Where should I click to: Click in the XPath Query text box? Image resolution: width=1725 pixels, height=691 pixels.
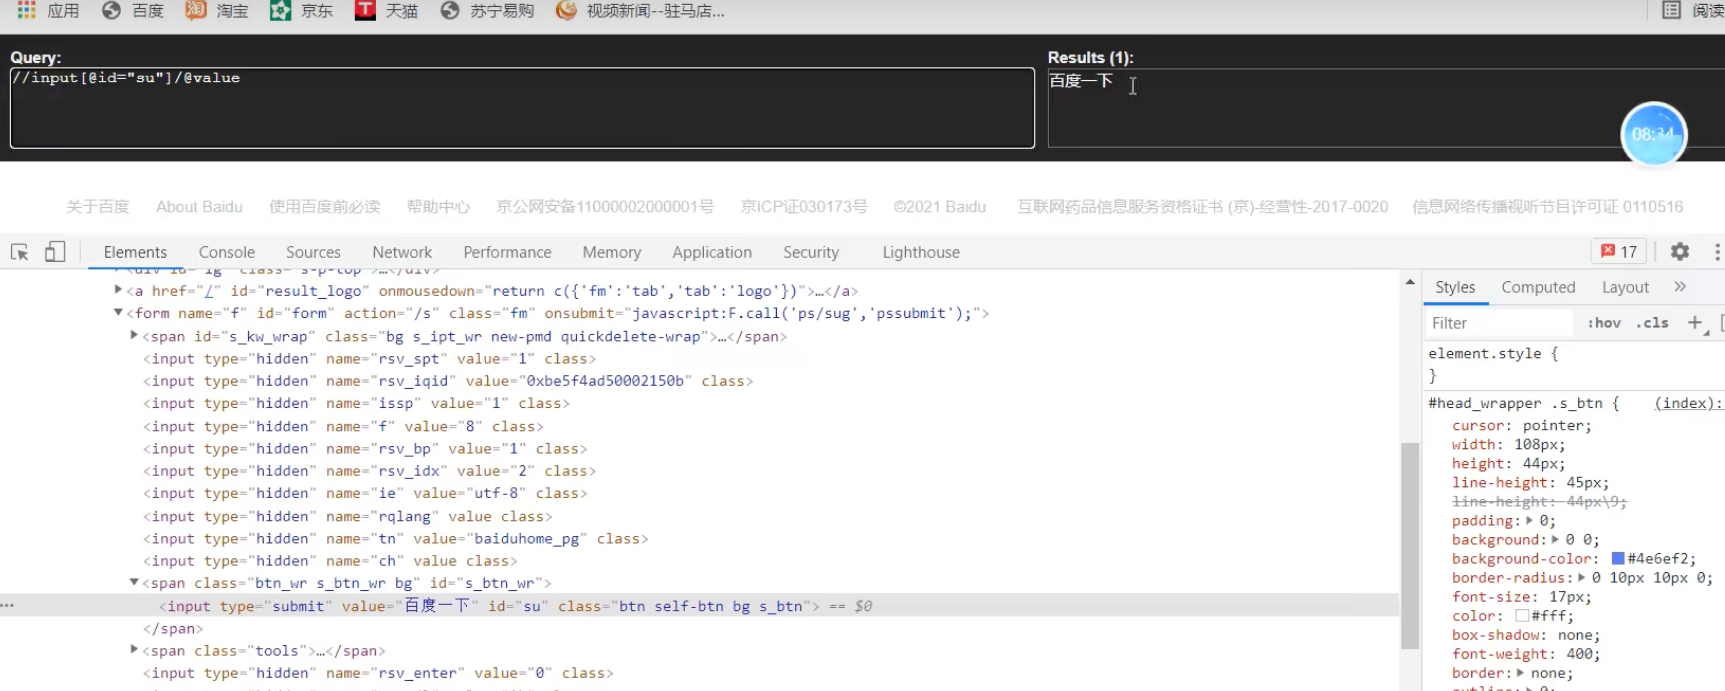522,108
